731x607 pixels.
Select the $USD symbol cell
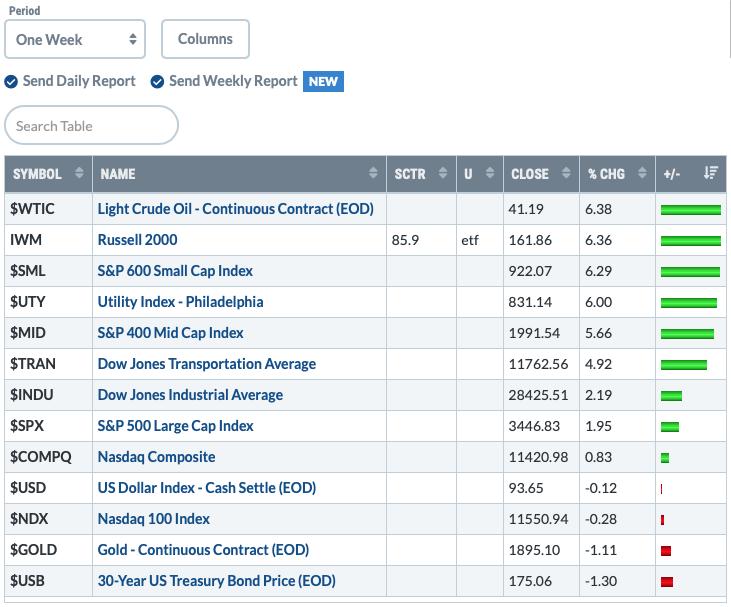(48, 488)
